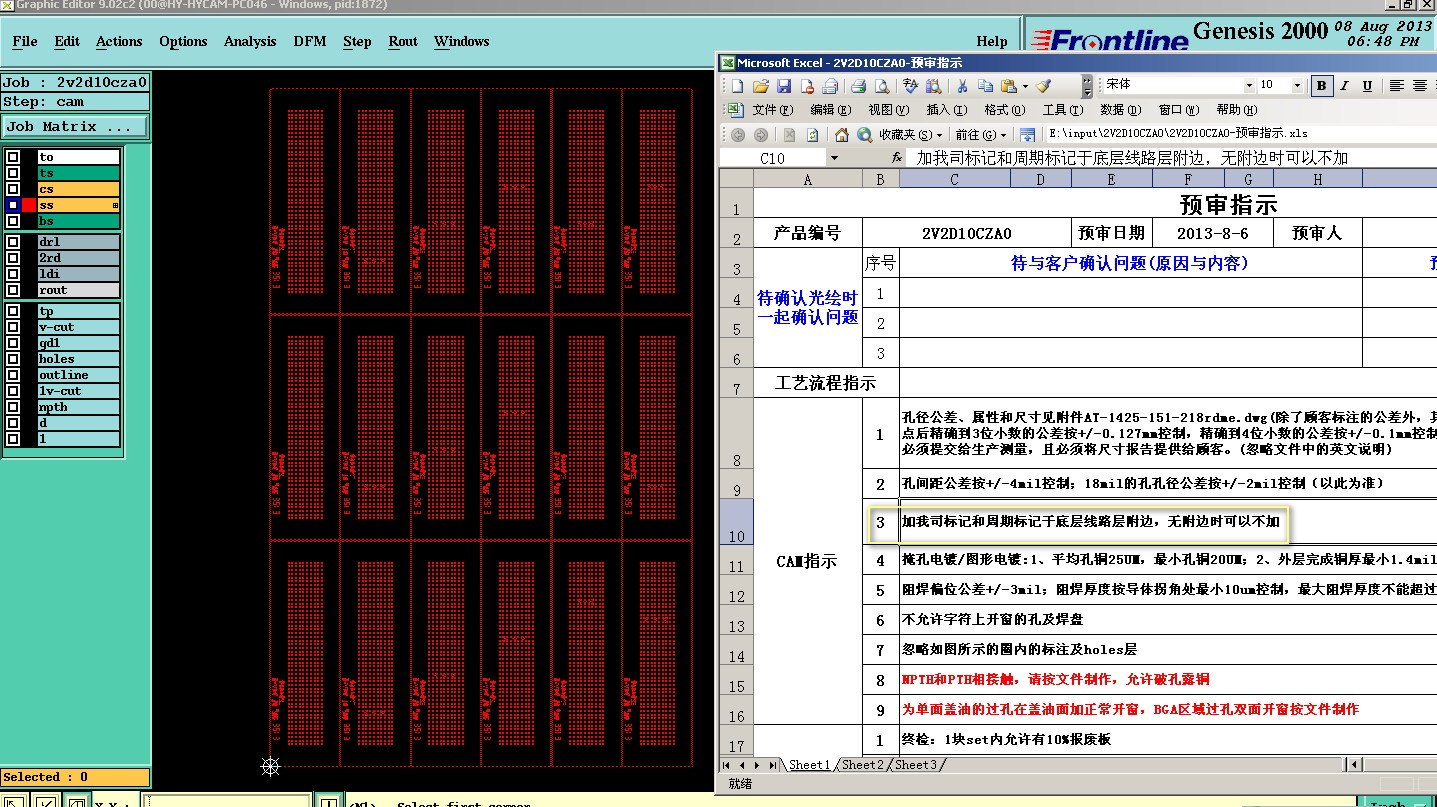Viewport: 1437px width, 807px height.
Task: Open the Excel 格式 Format menu
Action: point(1005,110)
